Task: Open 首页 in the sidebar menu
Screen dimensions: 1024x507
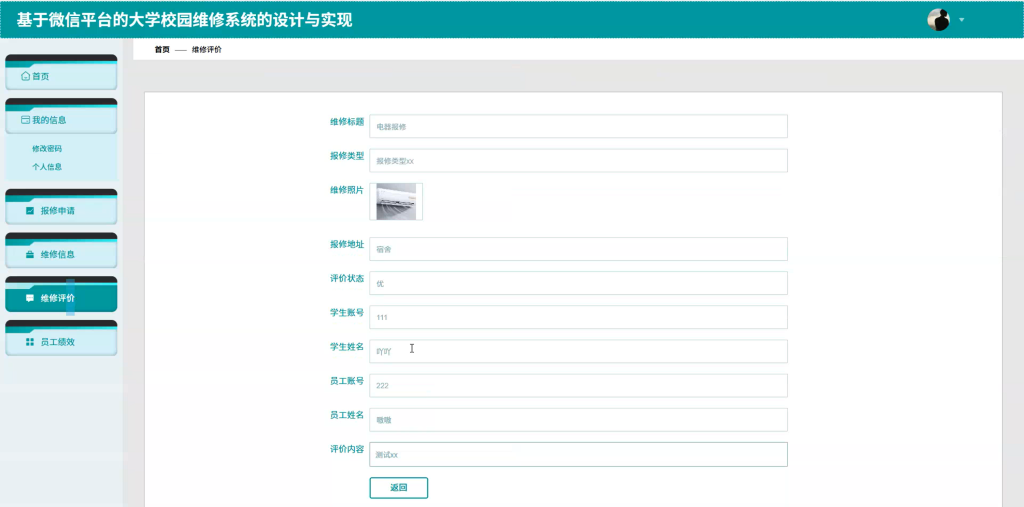Action: coord(61,73)
